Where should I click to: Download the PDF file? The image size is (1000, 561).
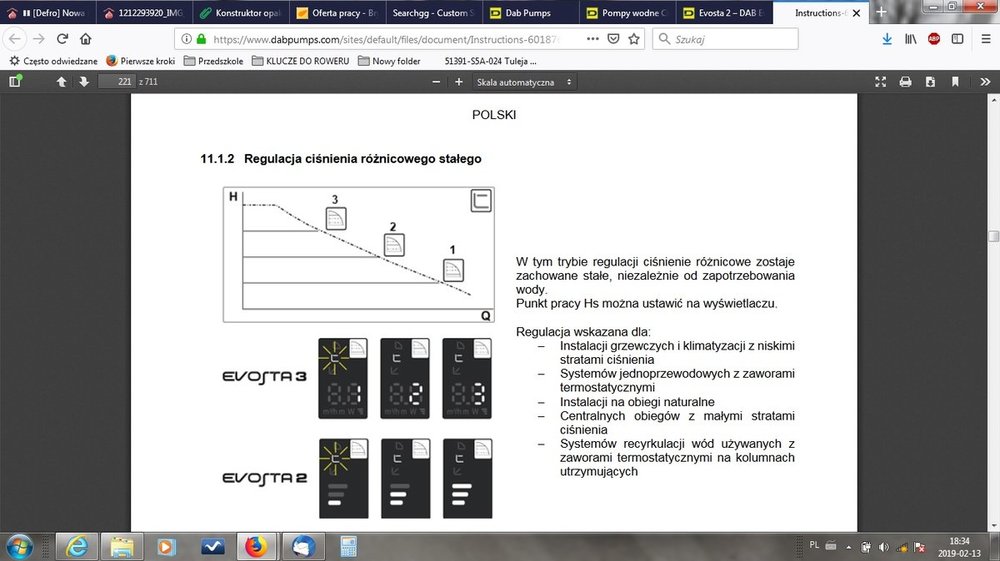coord(930,82)
